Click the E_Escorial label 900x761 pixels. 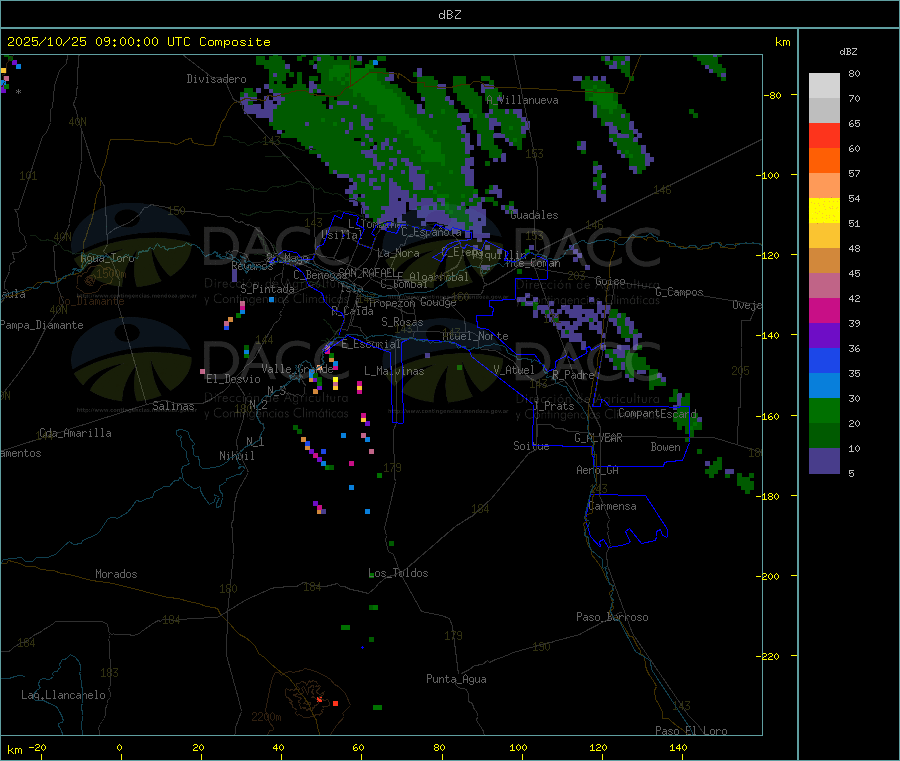(371, 344)
